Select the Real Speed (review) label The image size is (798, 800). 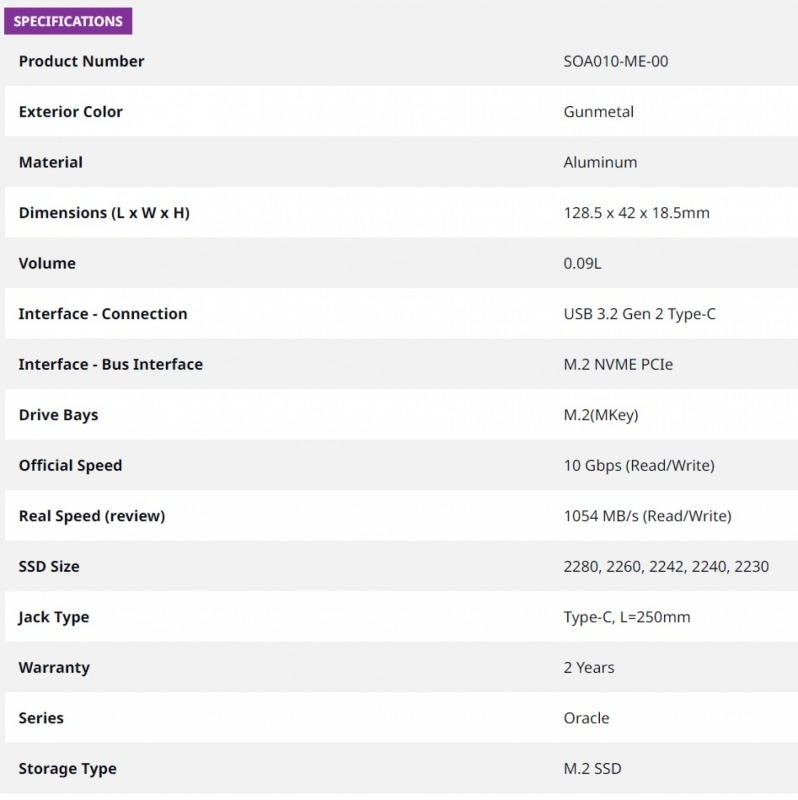pos(92,516)
